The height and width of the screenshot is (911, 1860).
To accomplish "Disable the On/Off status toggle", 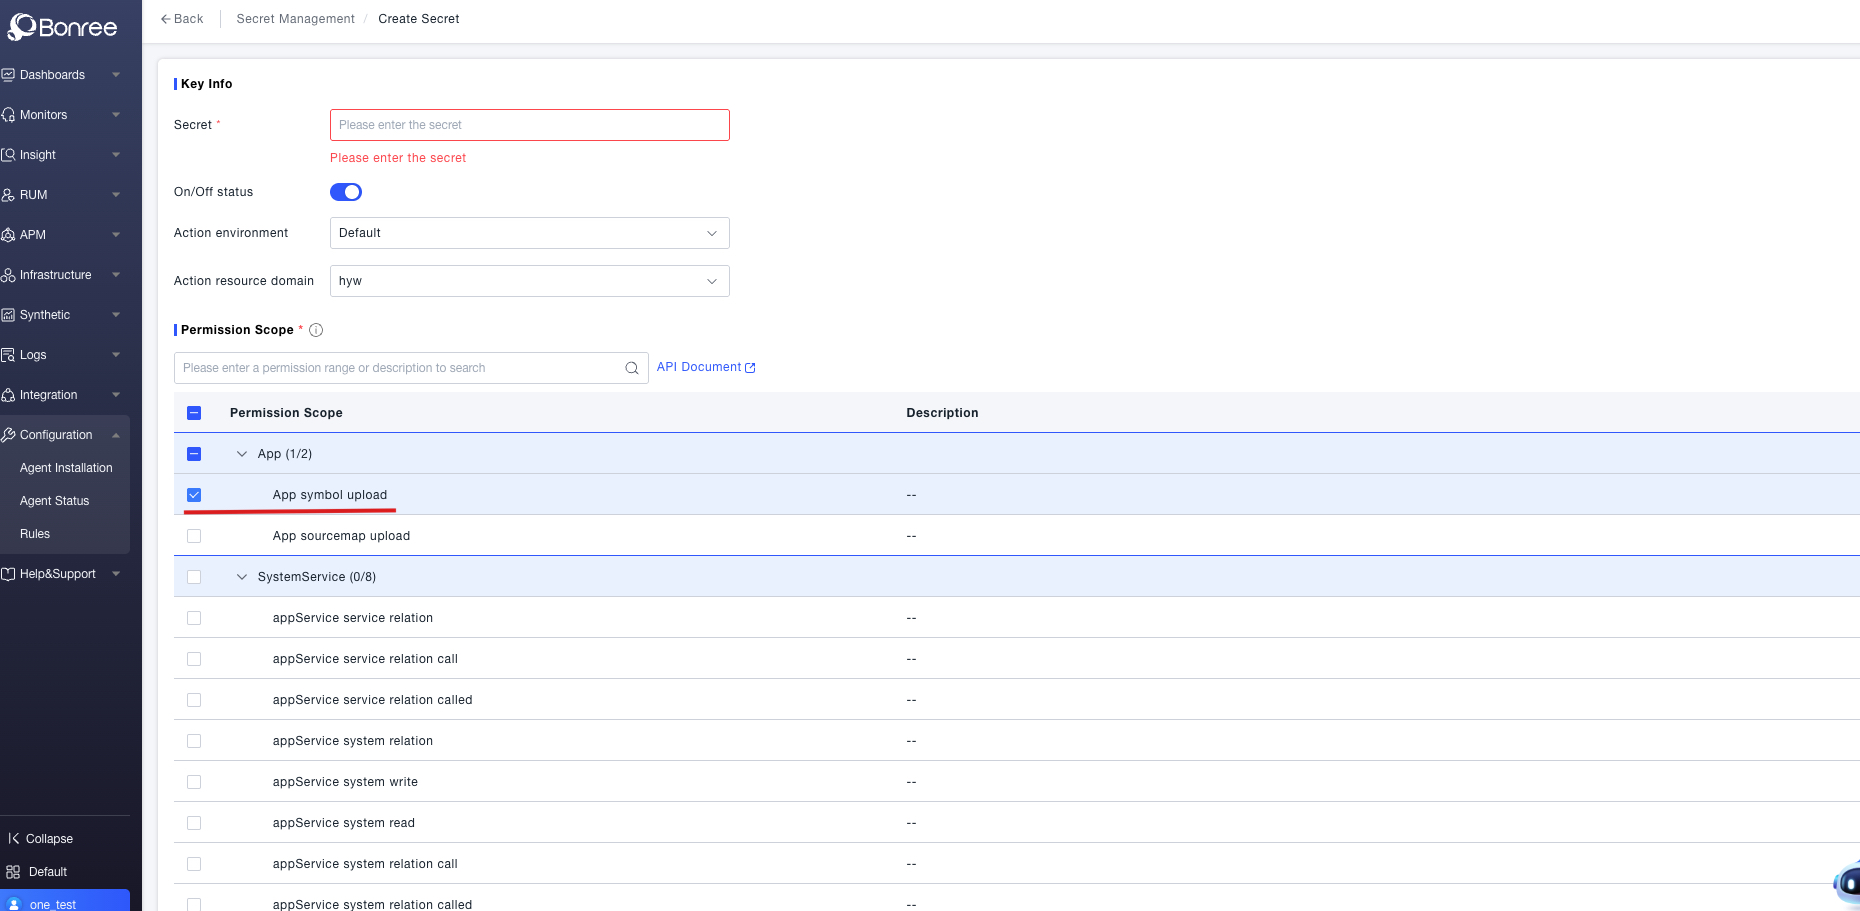I will 345,191.
